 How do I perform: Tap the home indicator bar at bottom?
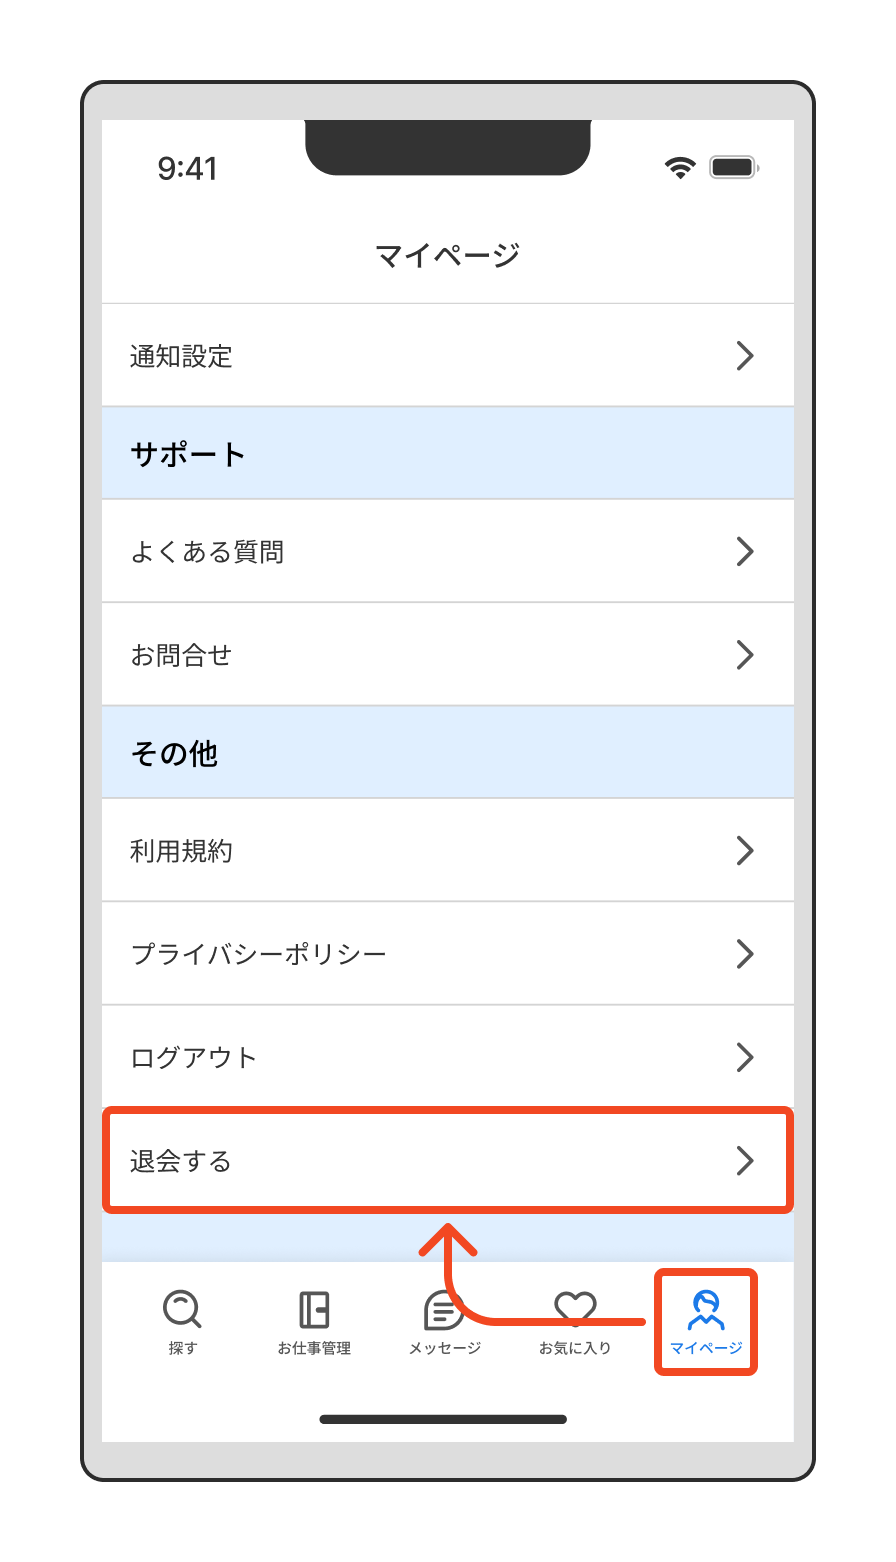447,1419
